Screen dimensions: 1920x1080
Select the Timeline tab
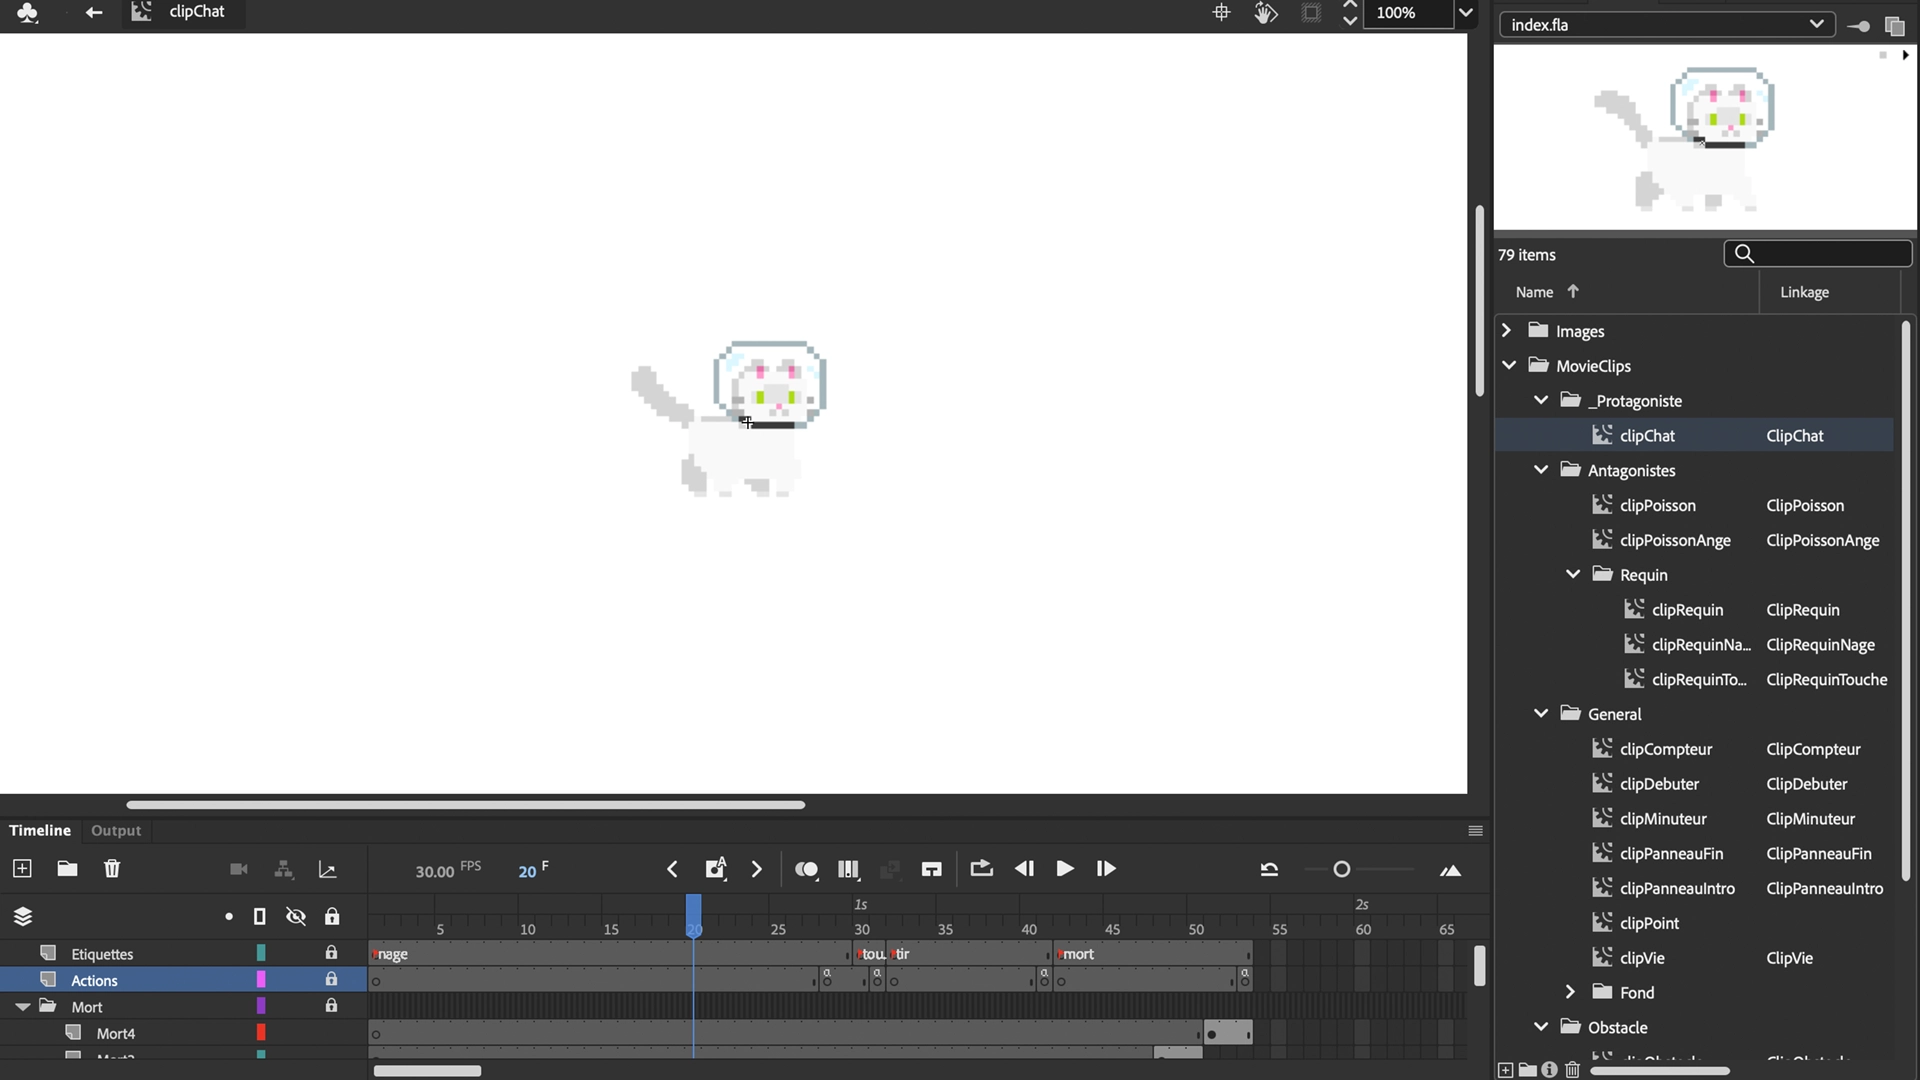[40, 830]
